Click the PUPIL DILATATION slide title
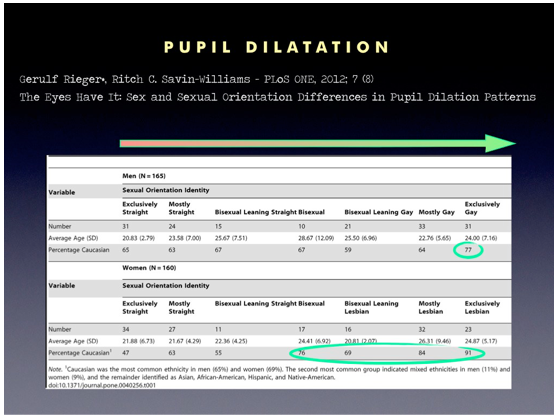 pyautogui.click(x=276, y=47)
